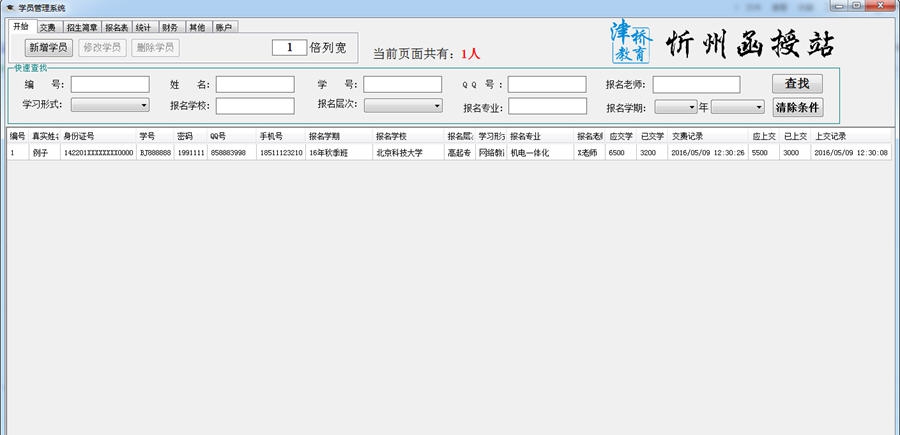Click the 报名学期 column header
Screen dimensions: 900x435
339,136
